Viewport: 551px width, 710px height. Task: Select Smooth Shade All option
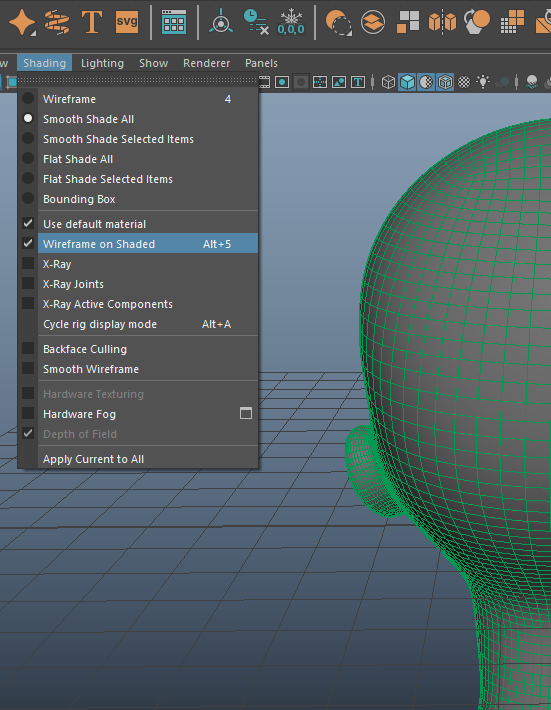138,119
